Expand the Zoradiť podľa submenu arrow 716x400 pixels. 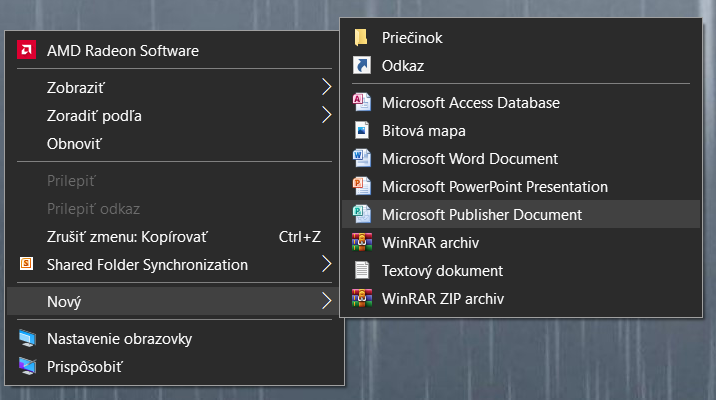[x=326, y=115]
